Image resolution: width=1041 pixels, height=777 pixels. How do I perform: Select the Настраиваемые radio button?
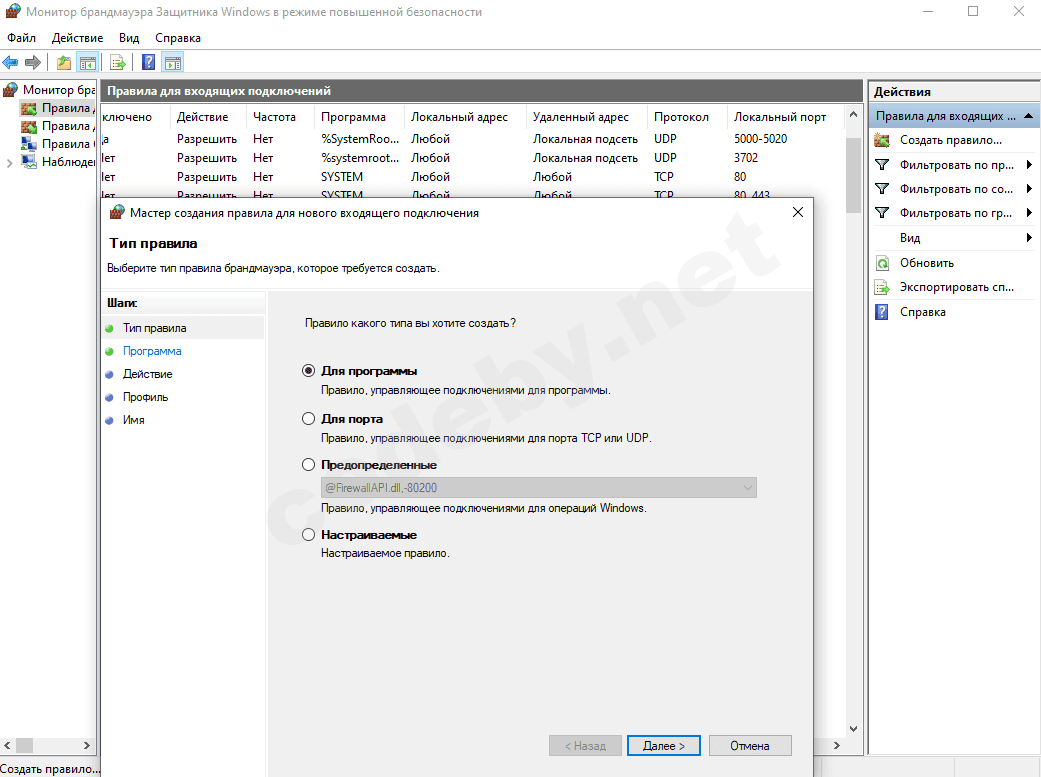pos(308,535)
